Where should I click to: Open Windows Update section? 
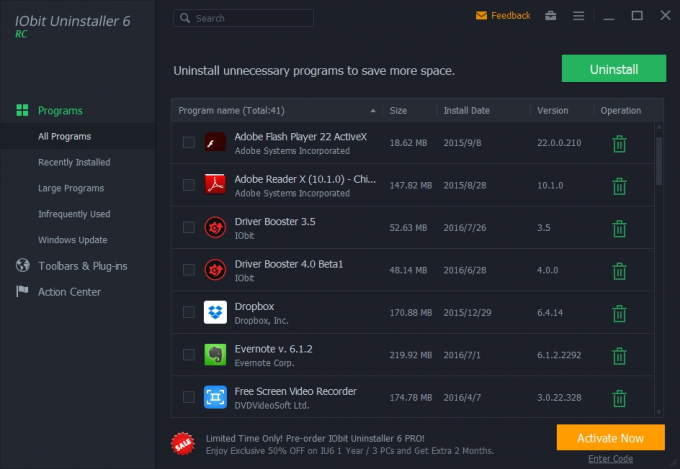(72, 240)
